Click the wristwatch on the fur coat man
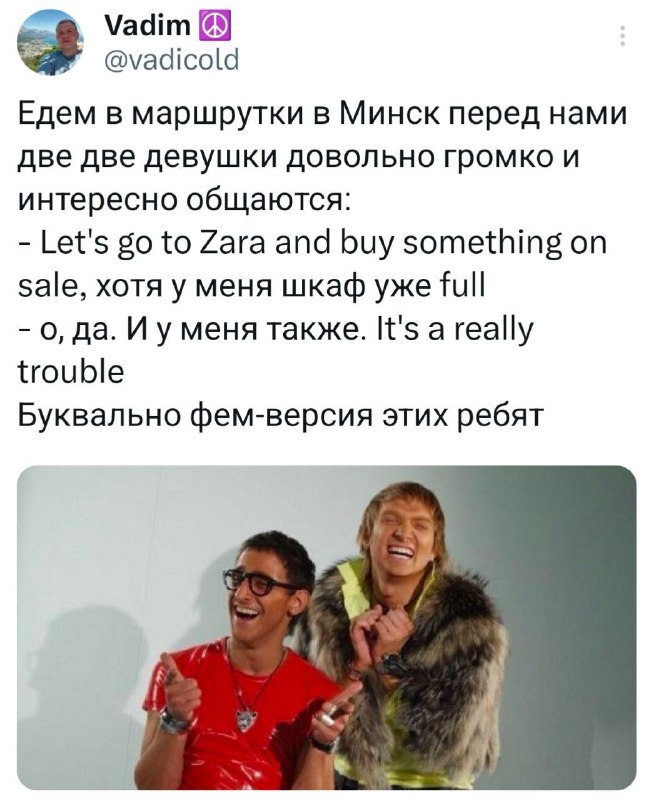 point(392,666)
